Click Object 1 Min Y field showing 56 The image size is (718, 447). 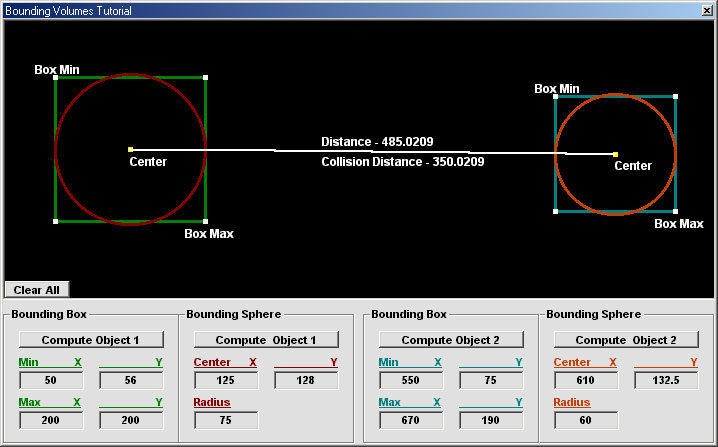click(130, 380)
